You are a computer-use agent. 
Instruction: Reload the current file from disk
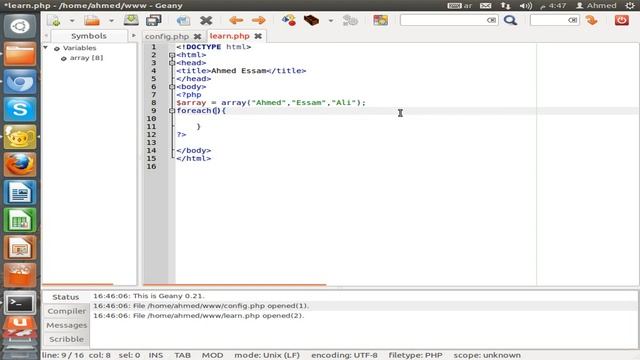[183, 20]
